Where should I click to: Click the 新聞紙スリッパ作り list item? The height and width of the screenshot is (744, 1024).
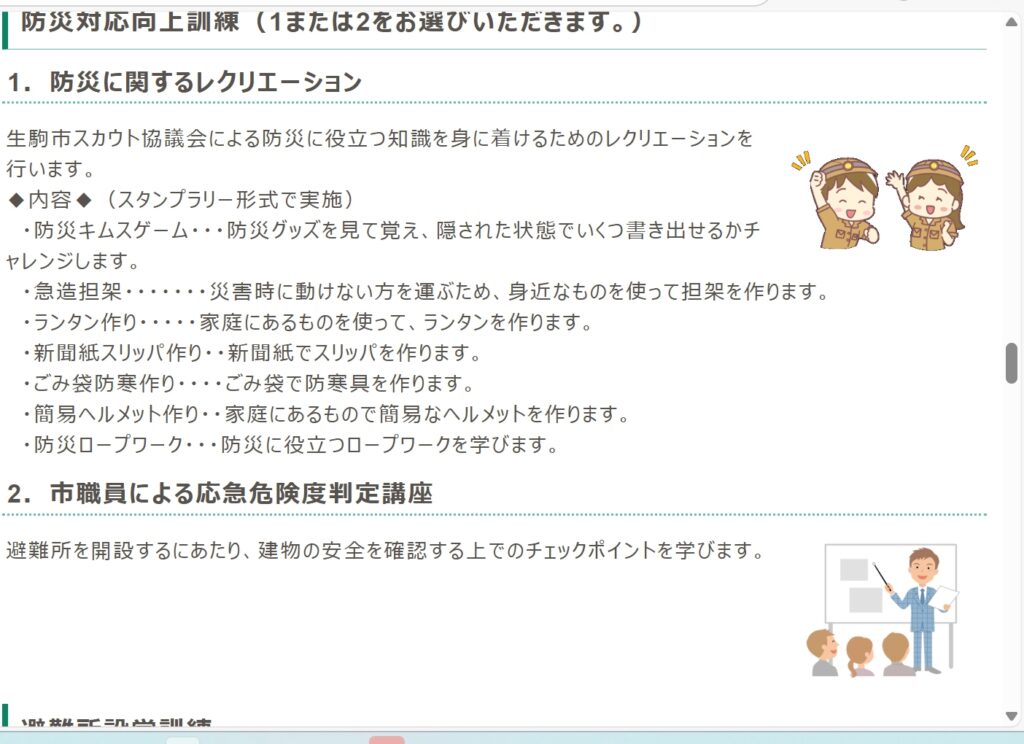click(x=251, y=353)
